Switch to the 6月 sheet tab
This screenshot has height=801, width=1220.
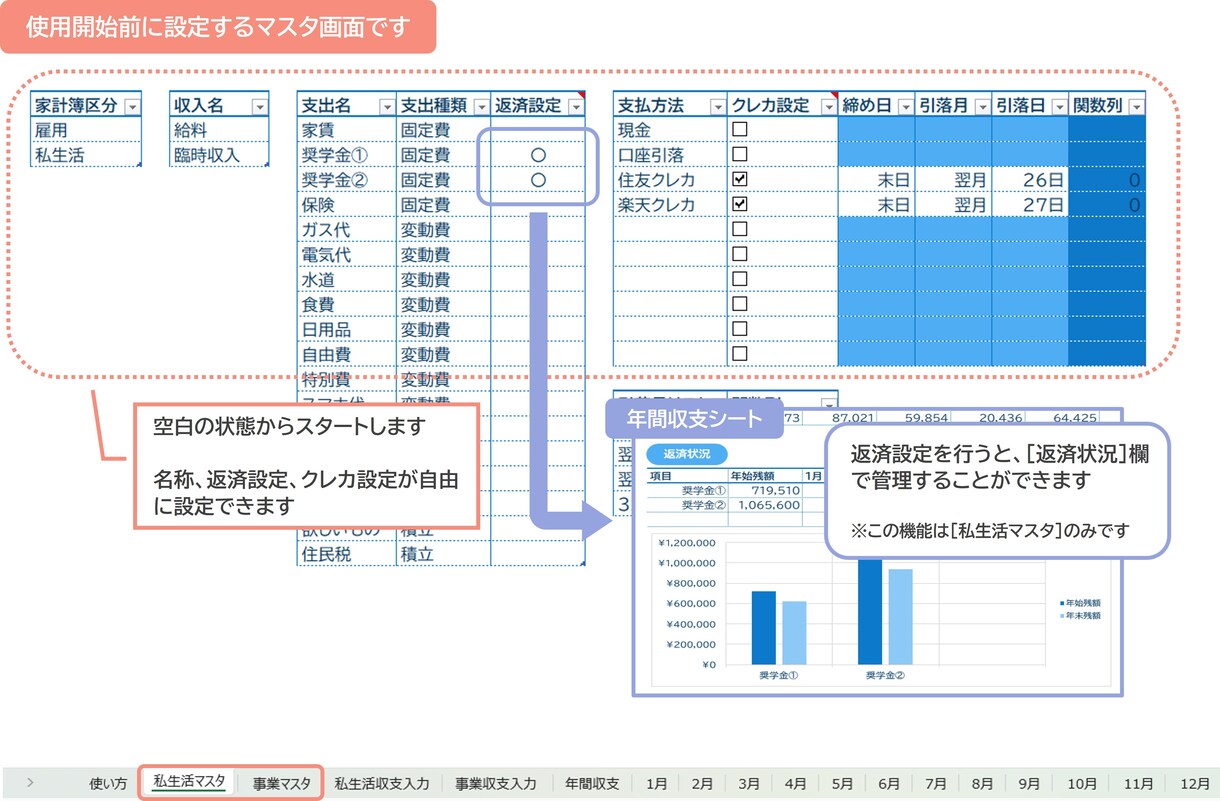click(x=889, y=784)
